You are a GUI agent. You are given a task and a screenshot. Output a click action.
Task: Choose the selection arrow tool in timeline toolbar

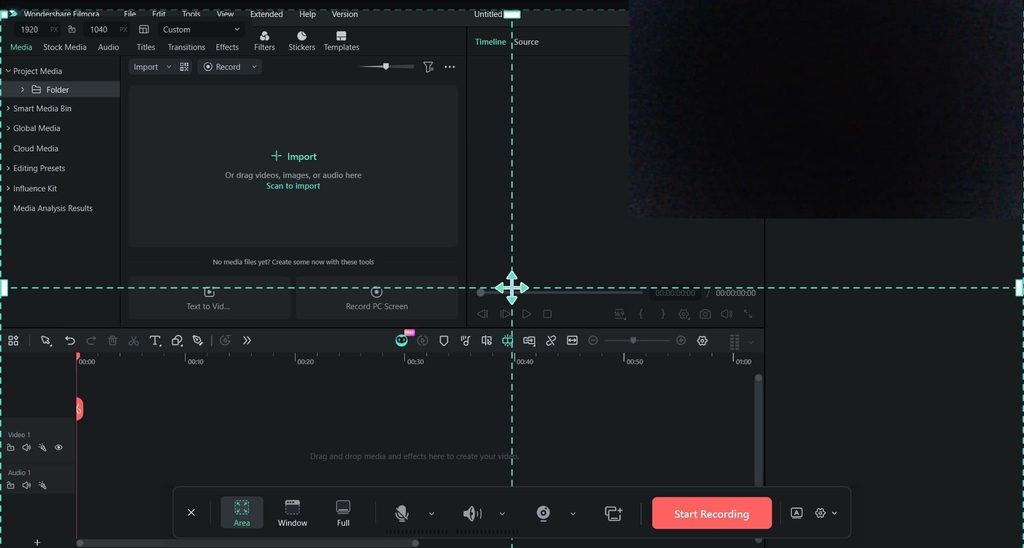[x=46, y=340]
